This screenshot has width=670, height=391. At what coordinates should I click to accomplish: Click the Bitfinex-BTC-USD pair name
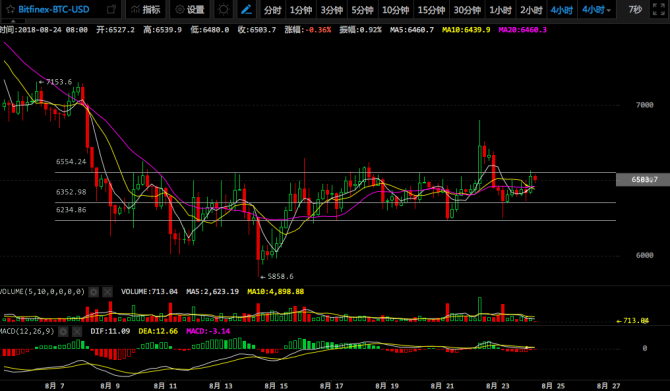point(54,9)
